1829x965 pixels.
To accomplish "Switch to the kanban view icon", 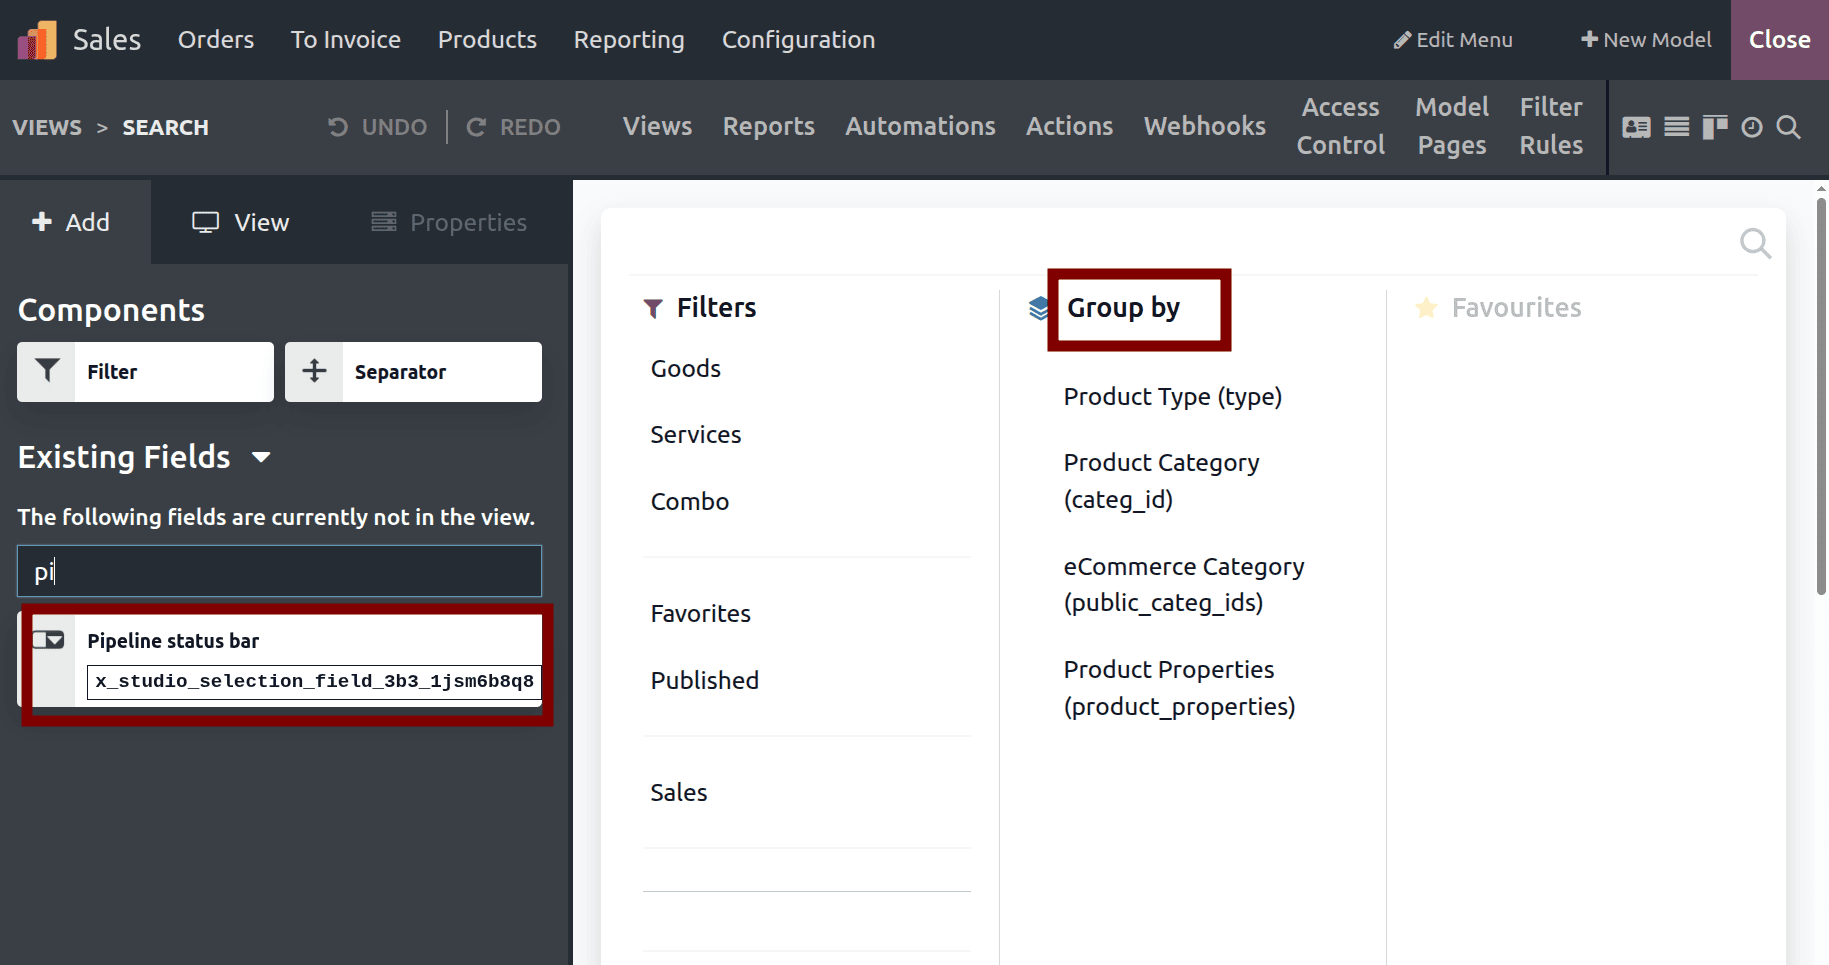I will click(1715, 127).
